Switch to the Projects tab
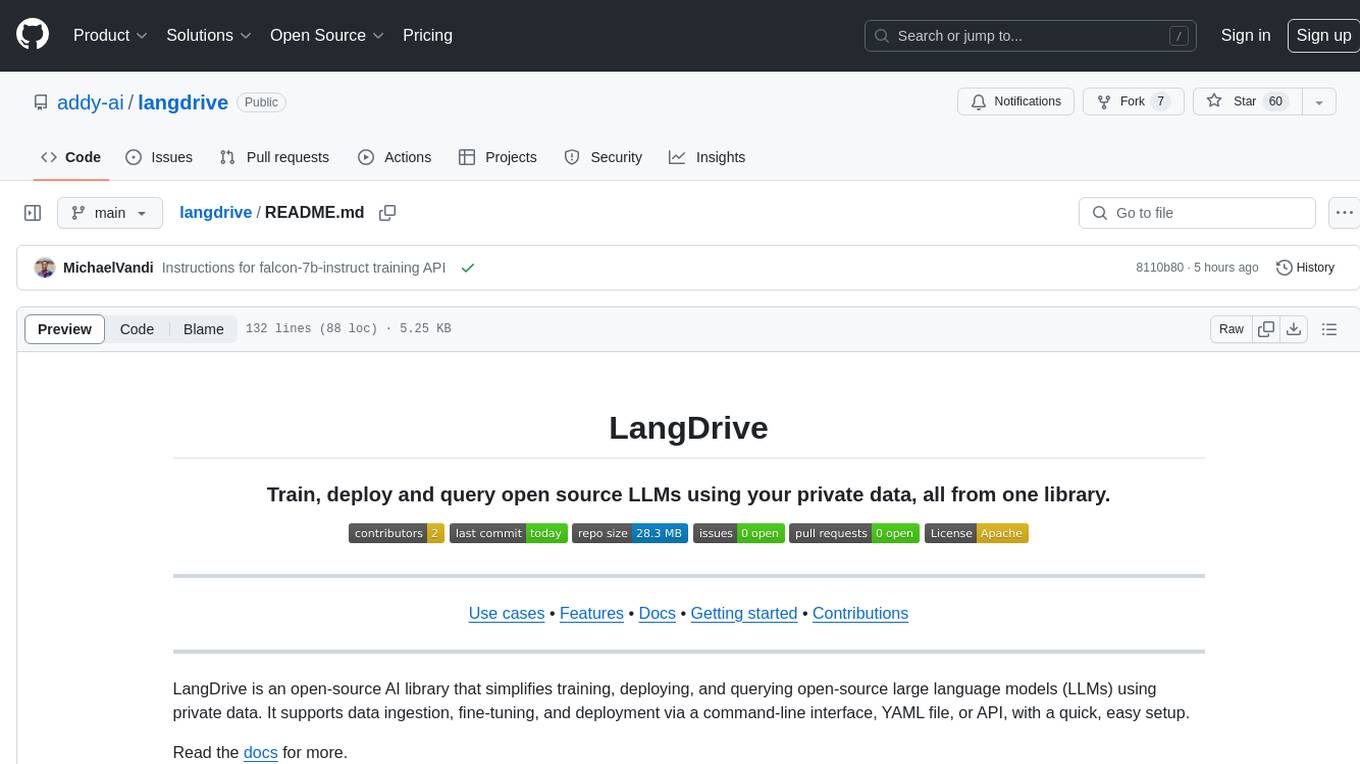Image resolution: width=1360 pixels, height=764 pixels. (498, 157)
